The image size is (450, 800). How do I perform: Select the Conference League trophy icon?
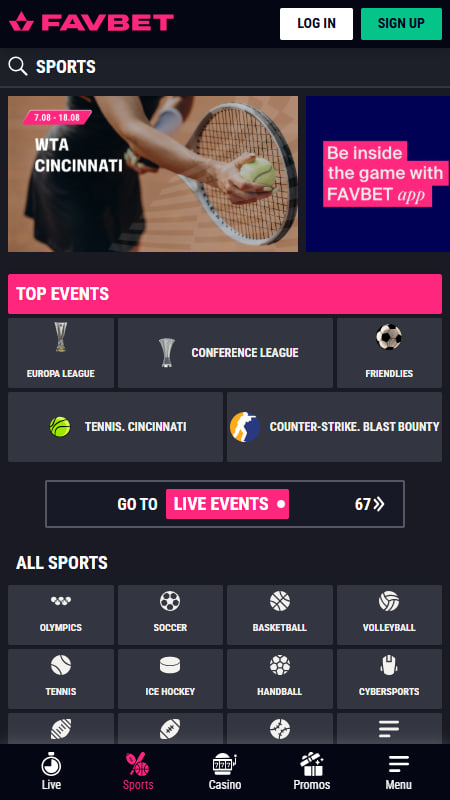pos(166,353)
